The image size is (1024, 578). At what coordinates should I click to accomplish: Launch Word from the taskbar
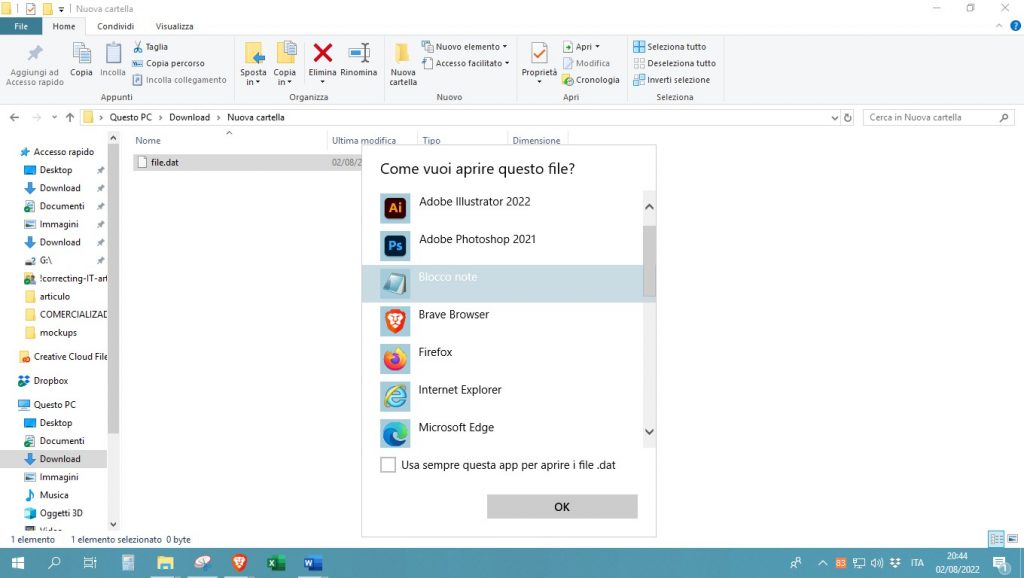[x=312, y=563]
